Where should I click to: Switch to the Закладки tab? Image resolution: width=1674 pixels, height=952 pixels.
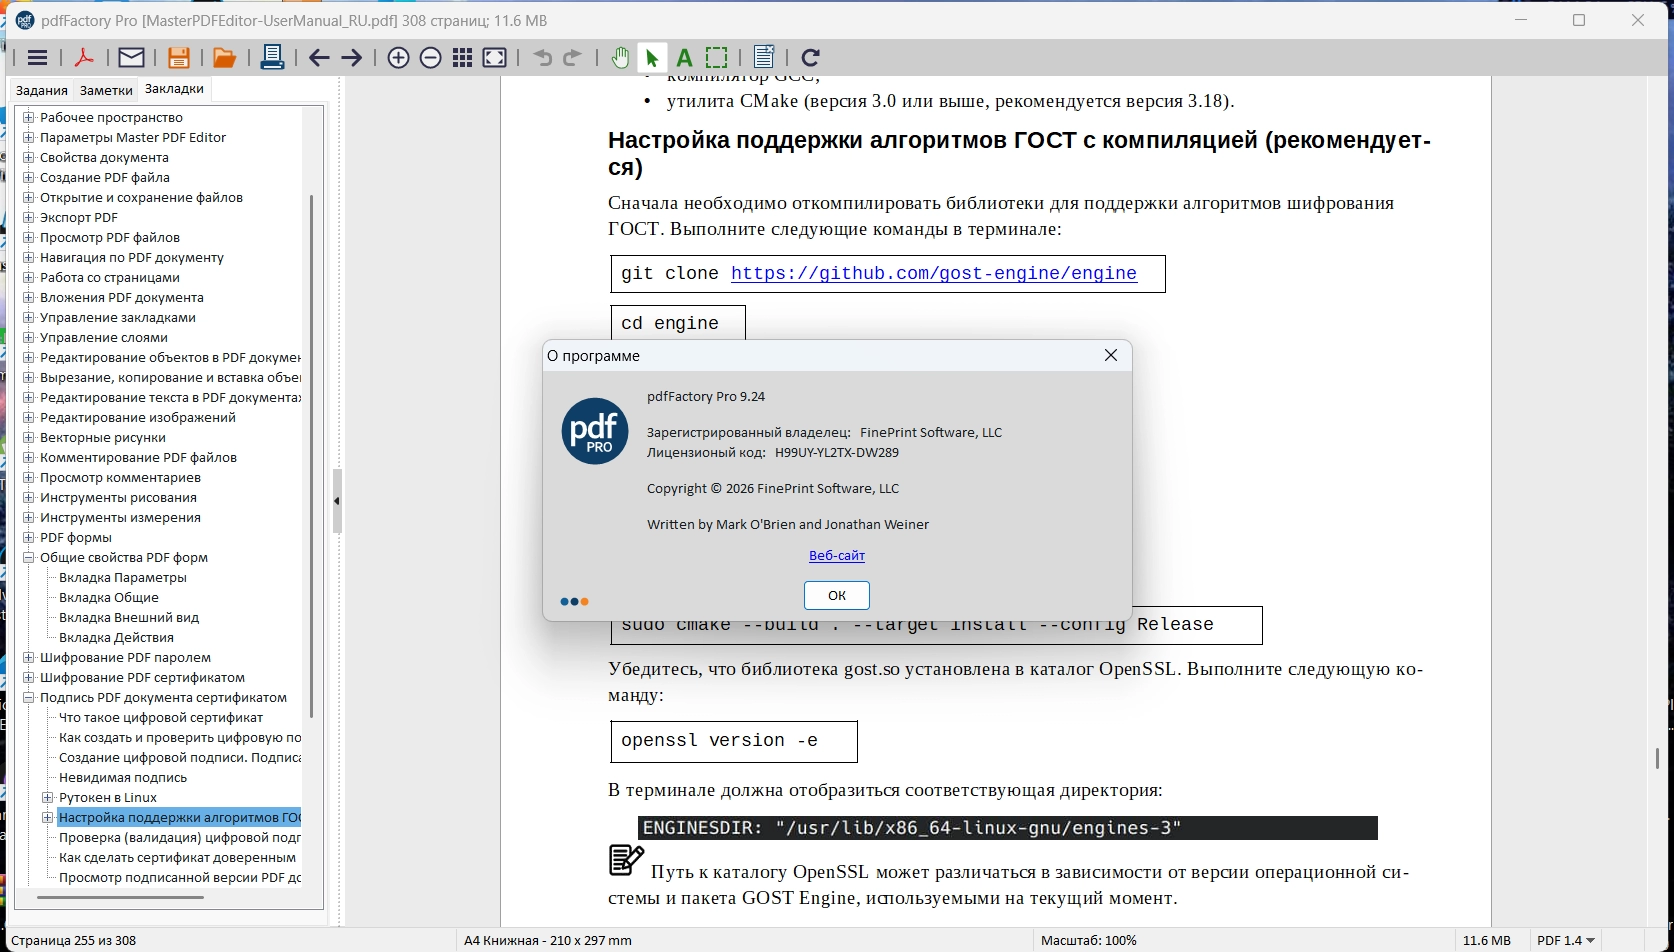point(174,89)
